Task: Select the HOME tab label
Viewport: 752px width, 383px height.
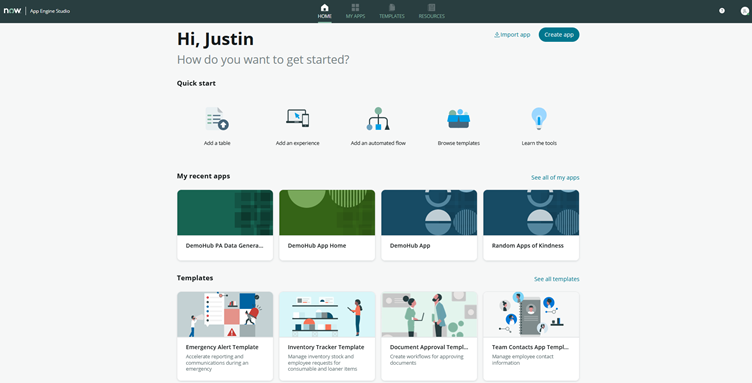Action: tap(325, 16)
